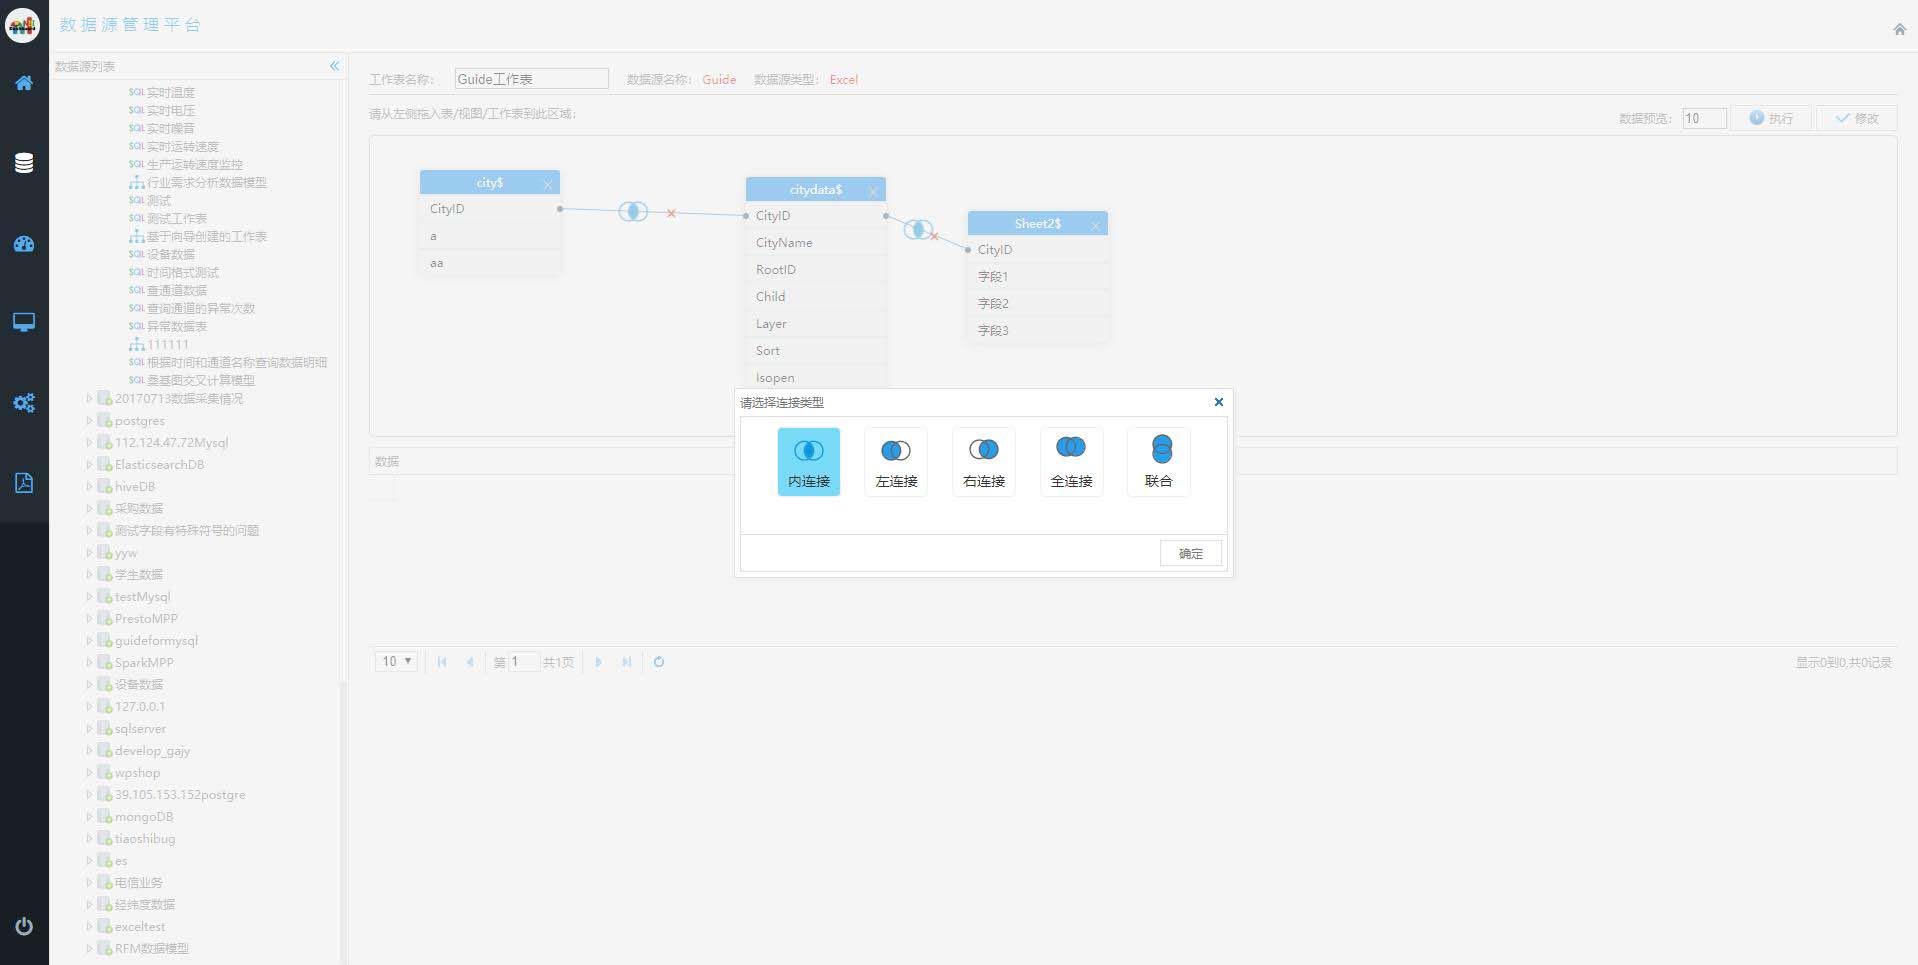
Task: Click the 修改 modify button
Action: coord(1857,118)
